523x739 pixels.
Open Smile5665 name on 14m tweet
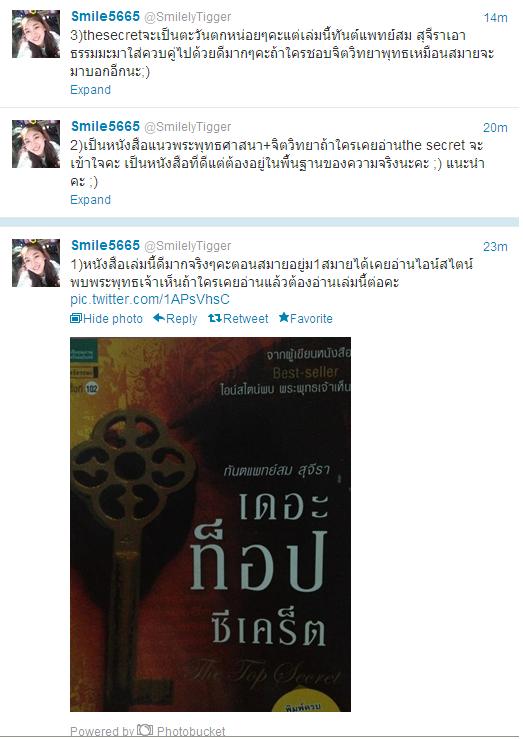(x=105, y=16)
